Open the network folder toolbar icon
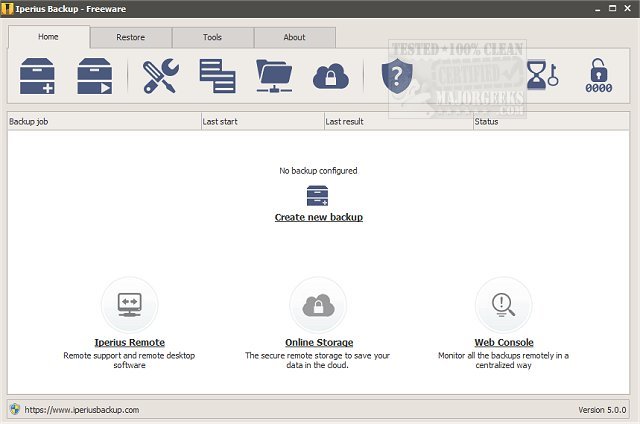This screenshot has height=424, width=640. click(273, 76)
